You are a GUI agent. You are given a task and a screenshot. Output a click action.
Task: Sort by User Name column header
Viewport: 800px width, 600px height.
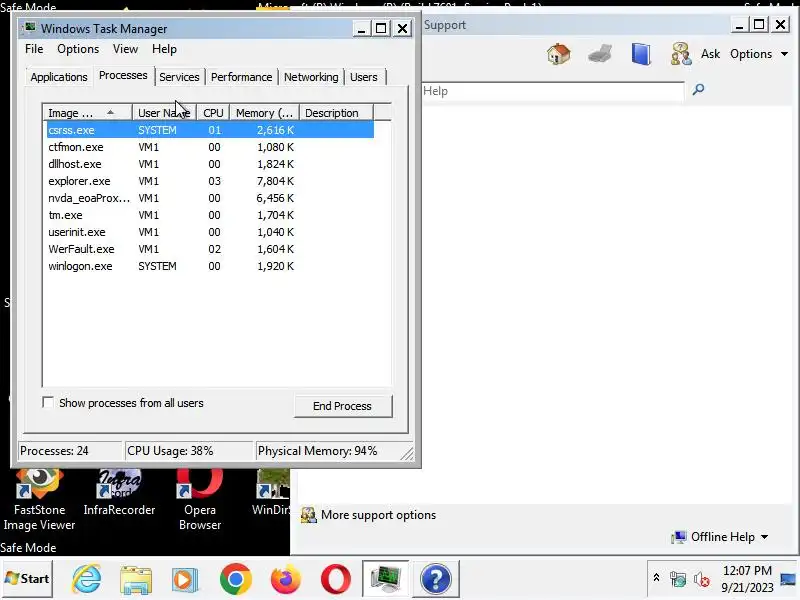click(164, 113)
